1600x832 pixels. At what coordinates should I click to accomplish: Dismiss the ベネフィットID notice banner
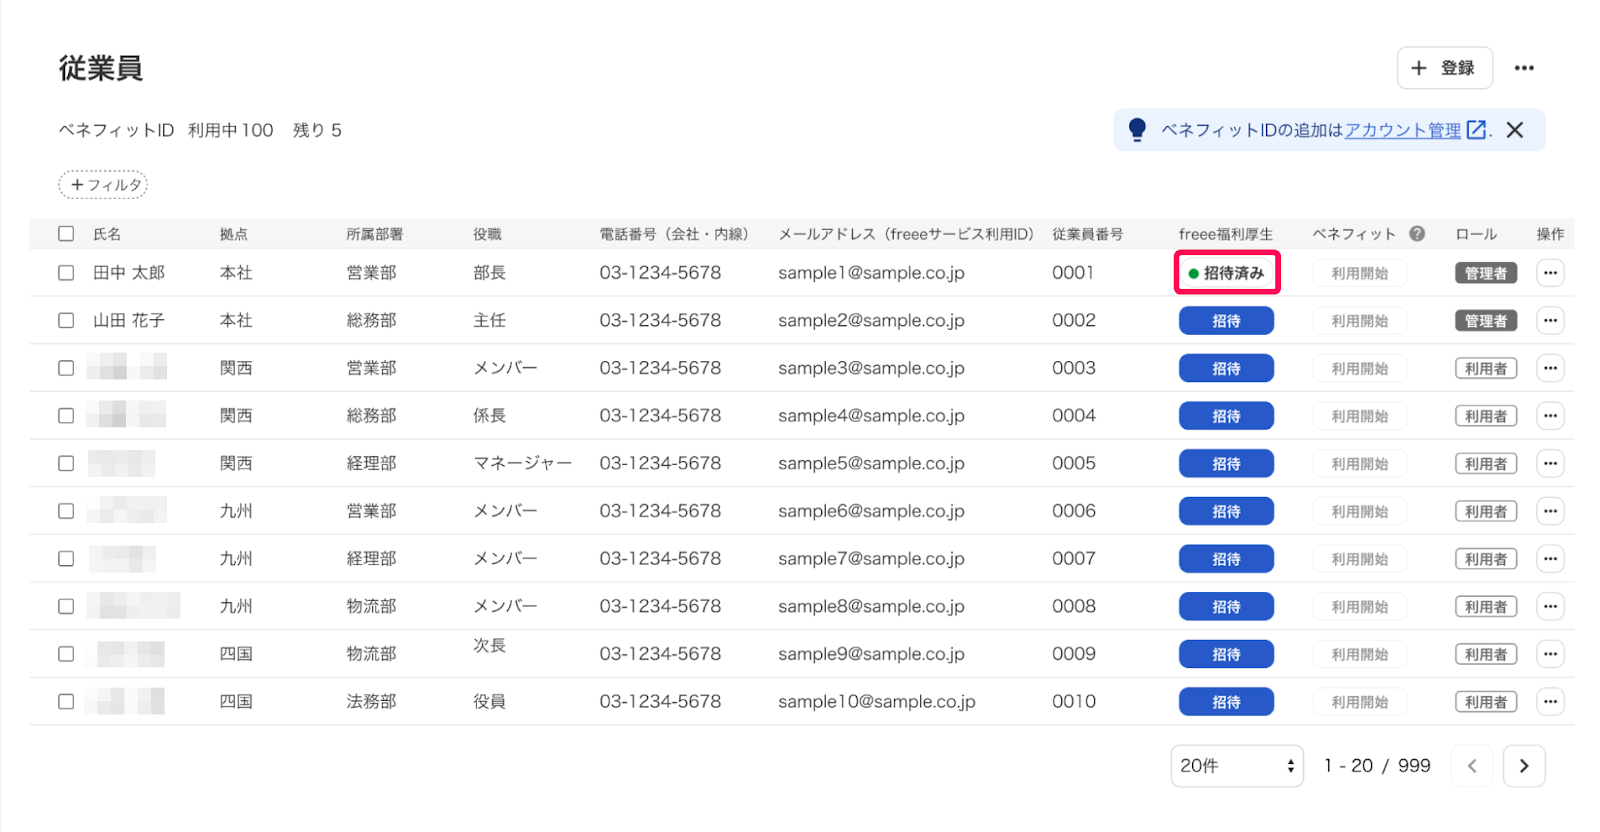1515,130
